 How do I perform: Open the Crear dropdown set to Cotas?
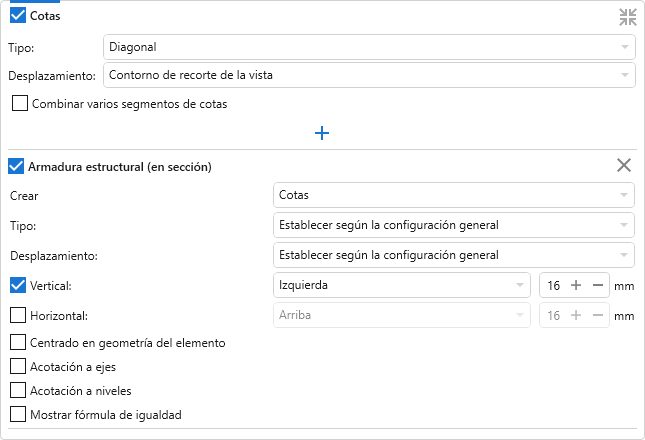coord(454,195)
